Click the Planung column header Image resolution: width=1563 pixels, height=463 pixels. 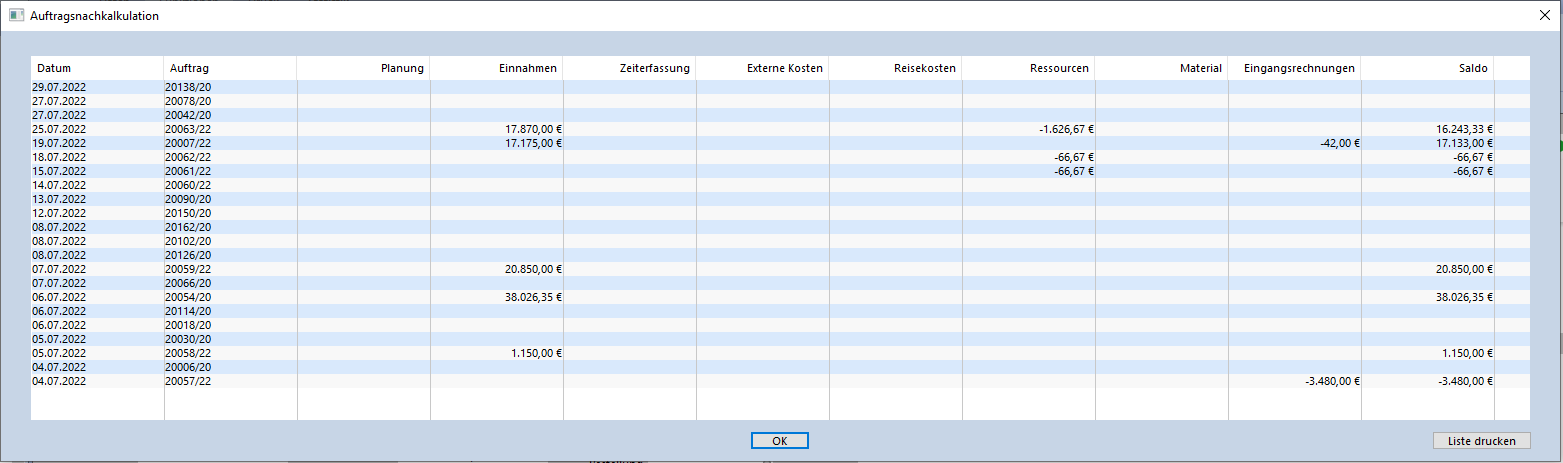(364, 68)
